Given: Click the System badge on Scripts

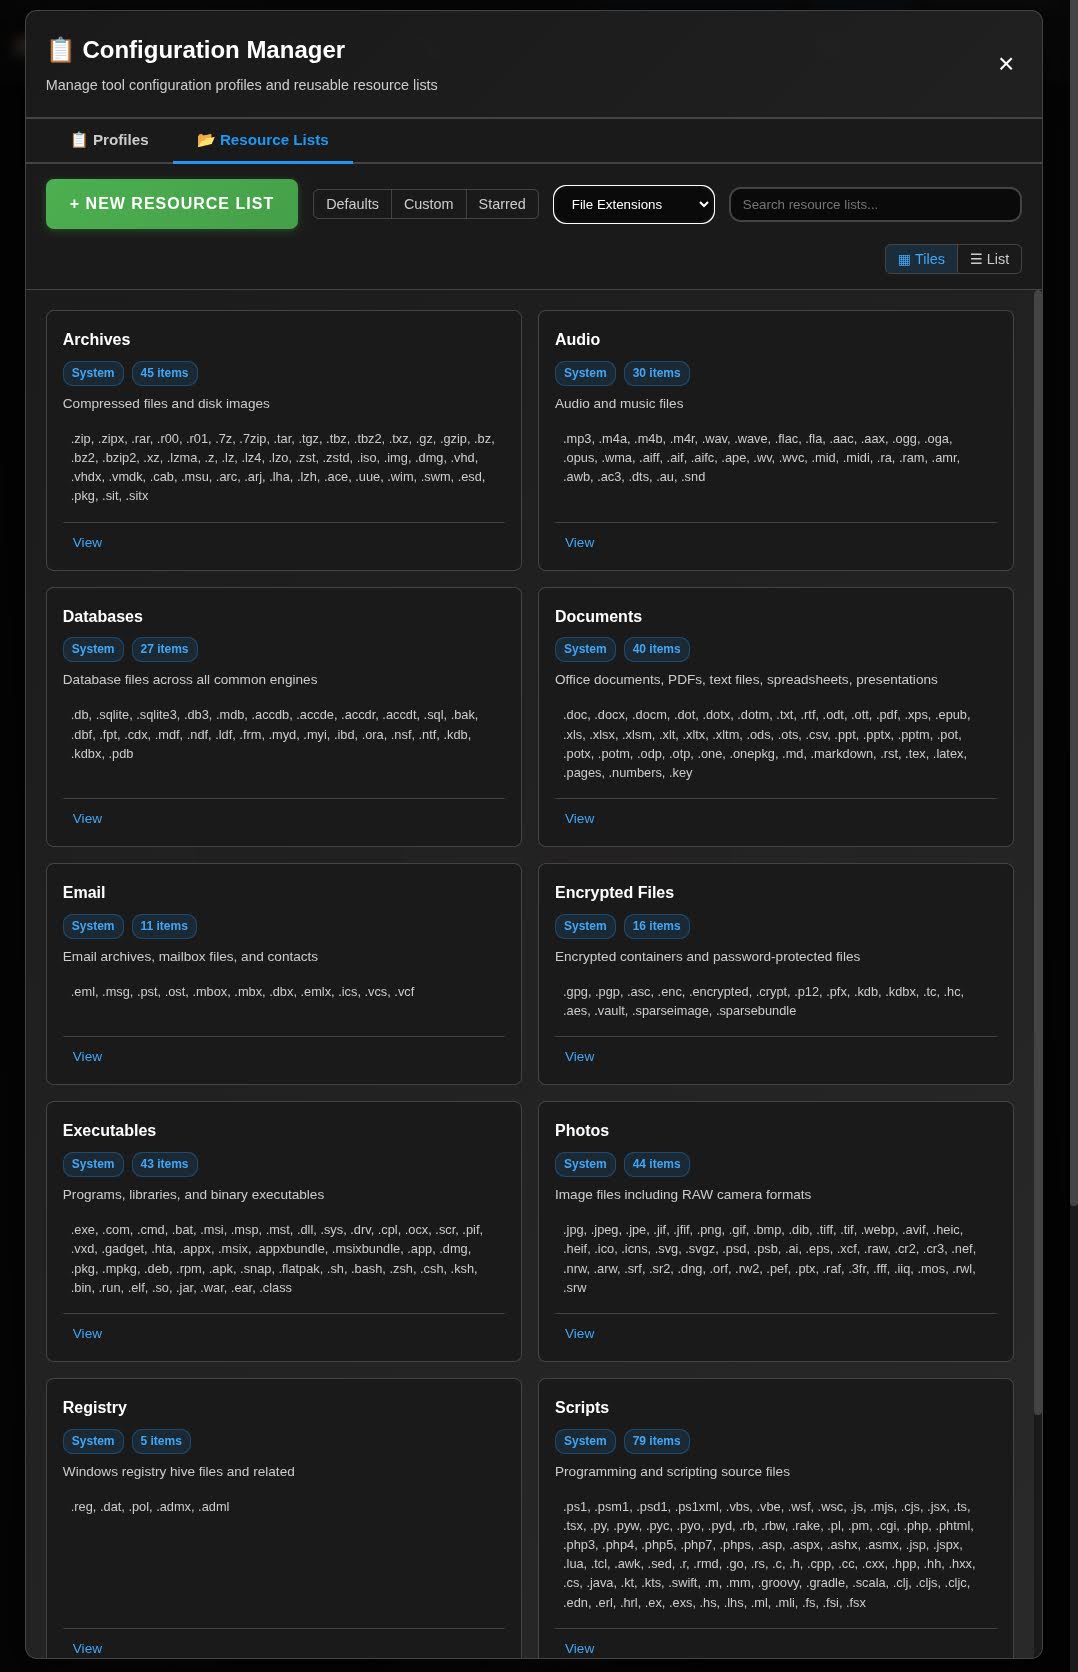Looking at the screenshot, I should pyautogui.click(x=585, y=1441).
